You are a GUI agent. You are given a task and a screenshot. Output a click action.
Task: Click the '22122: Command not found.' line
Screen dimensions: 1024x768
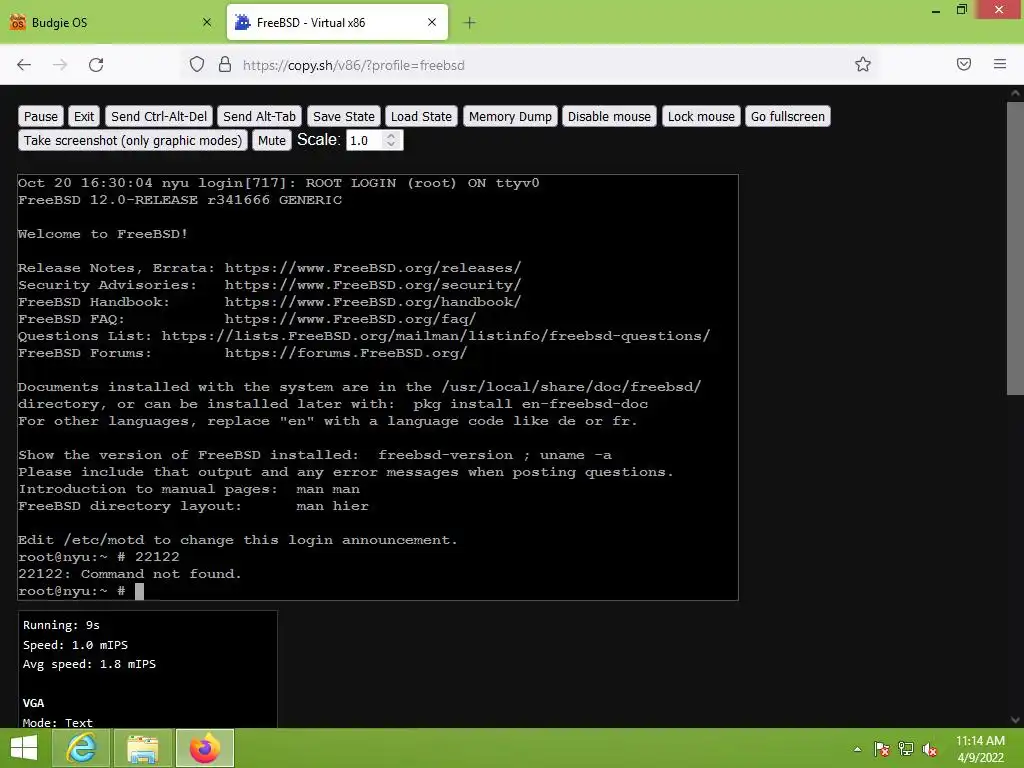pos(129,574)
